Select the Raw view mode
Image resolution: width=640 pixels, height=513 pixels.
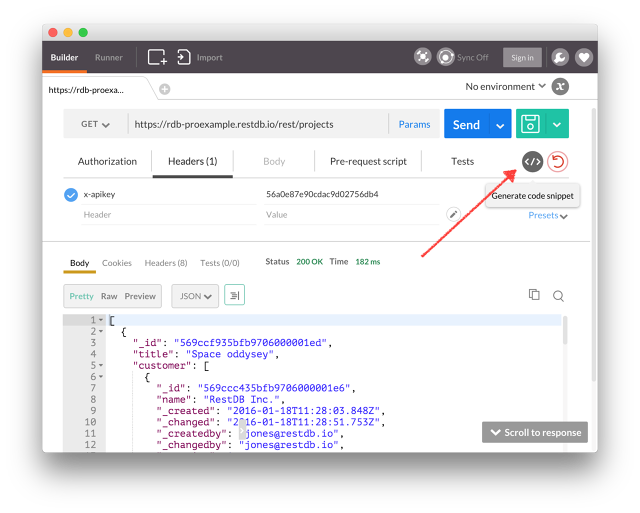click(x=109, y=296)
